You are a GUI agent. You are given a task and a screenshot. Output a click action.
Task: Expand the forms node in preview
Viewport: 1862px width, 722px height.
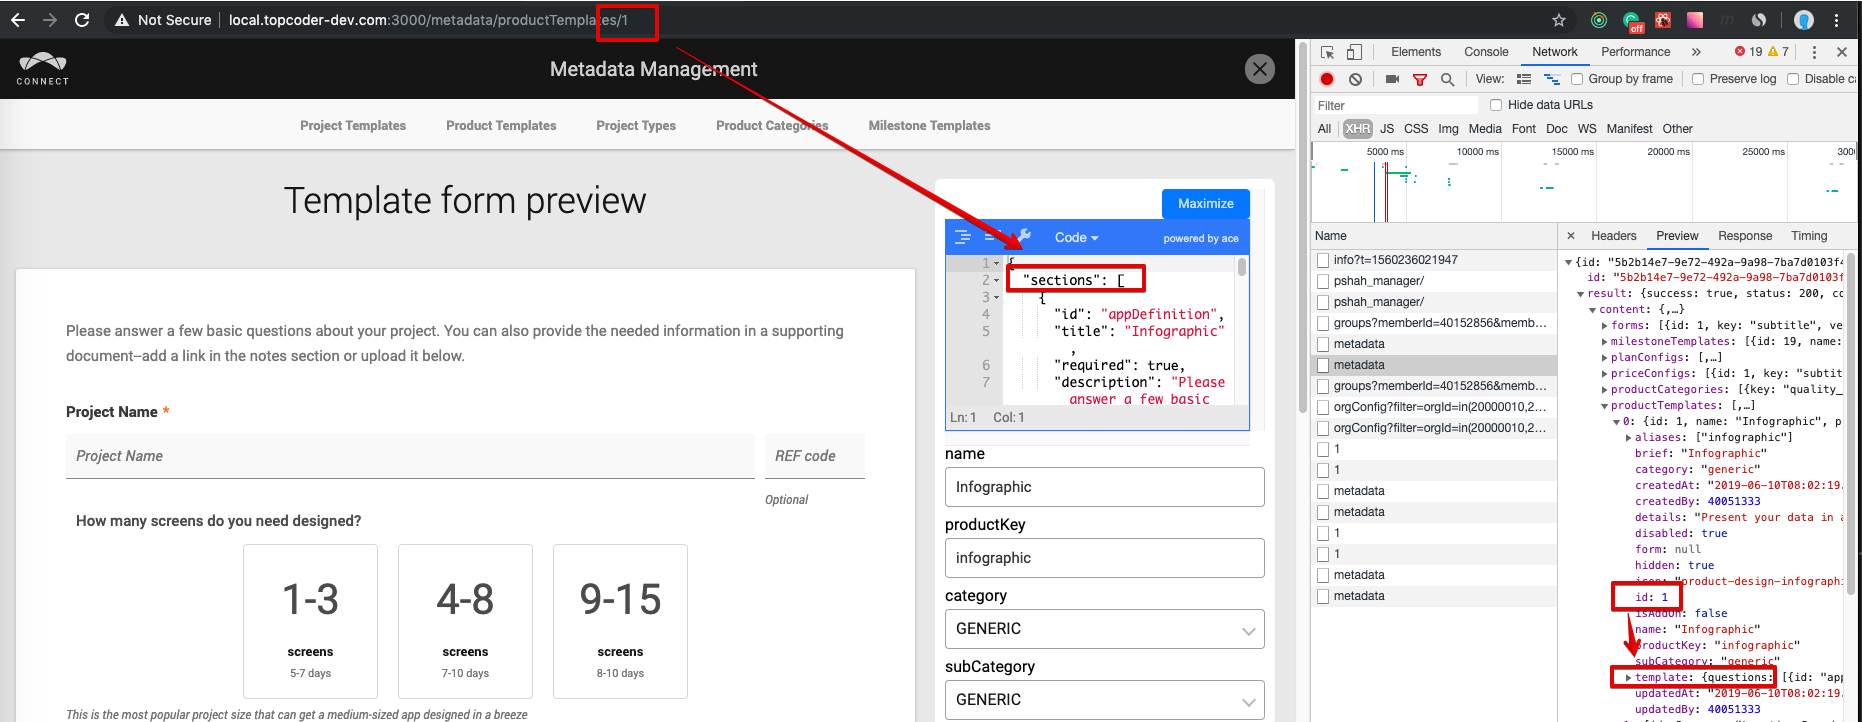point(1605,326)
